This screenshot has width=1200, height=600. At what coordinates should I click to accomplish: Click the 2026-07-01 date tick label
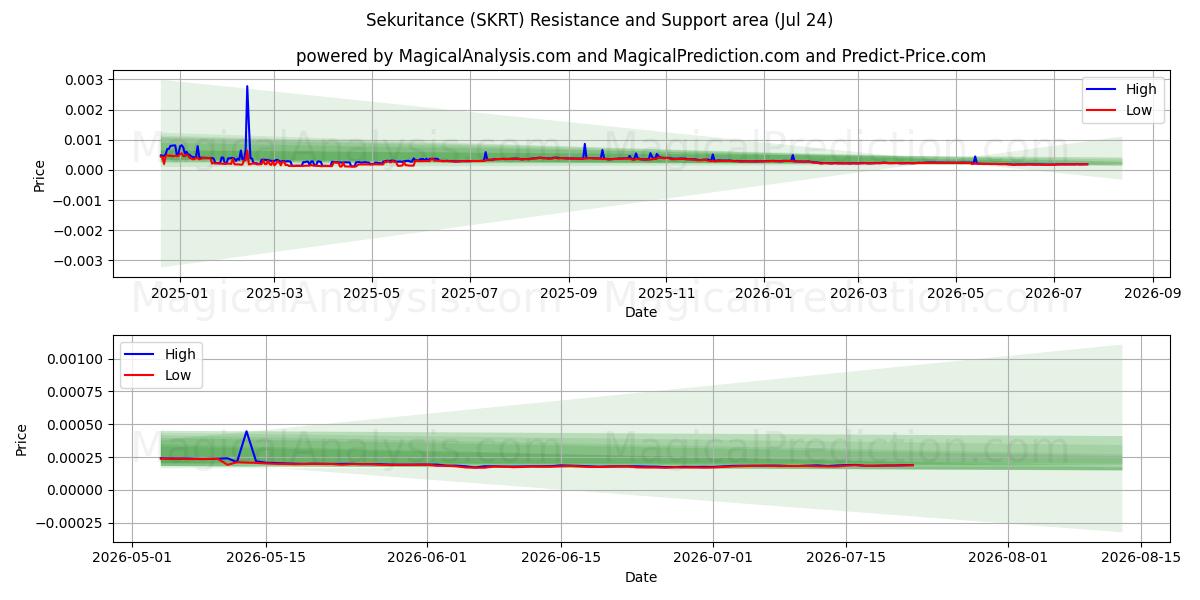[x=713, y=558]
